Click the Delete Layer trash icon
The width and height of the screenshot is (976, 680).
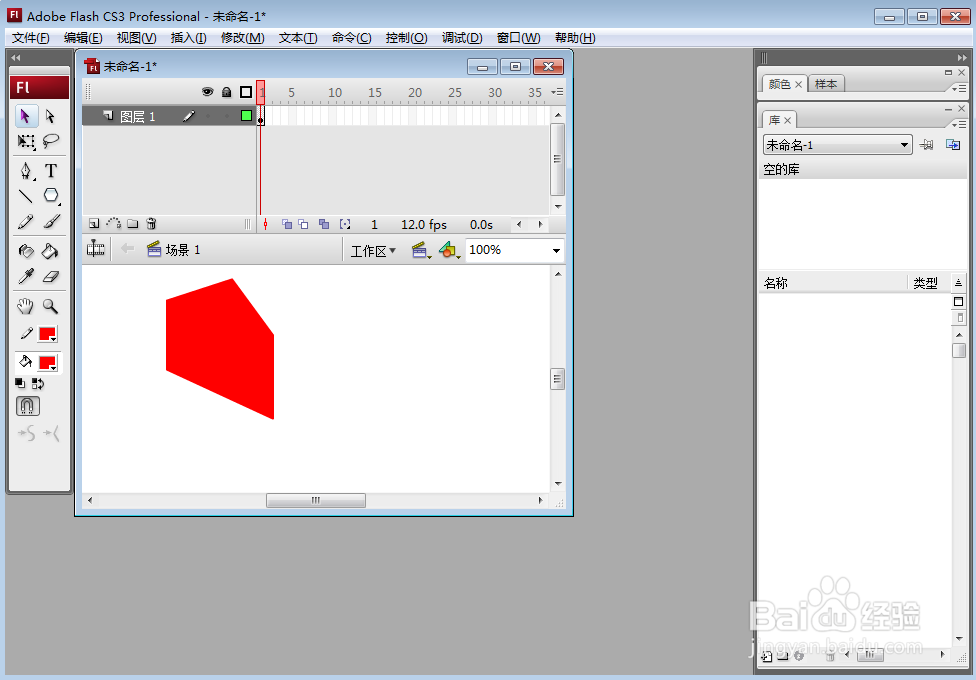pos(151,224)
